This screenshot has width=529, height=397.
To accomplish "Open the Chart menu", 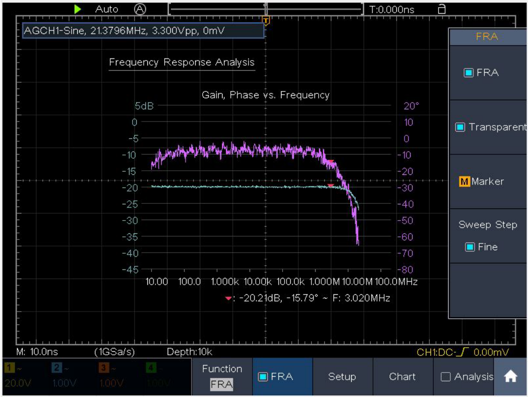I will tap(402, 376).
